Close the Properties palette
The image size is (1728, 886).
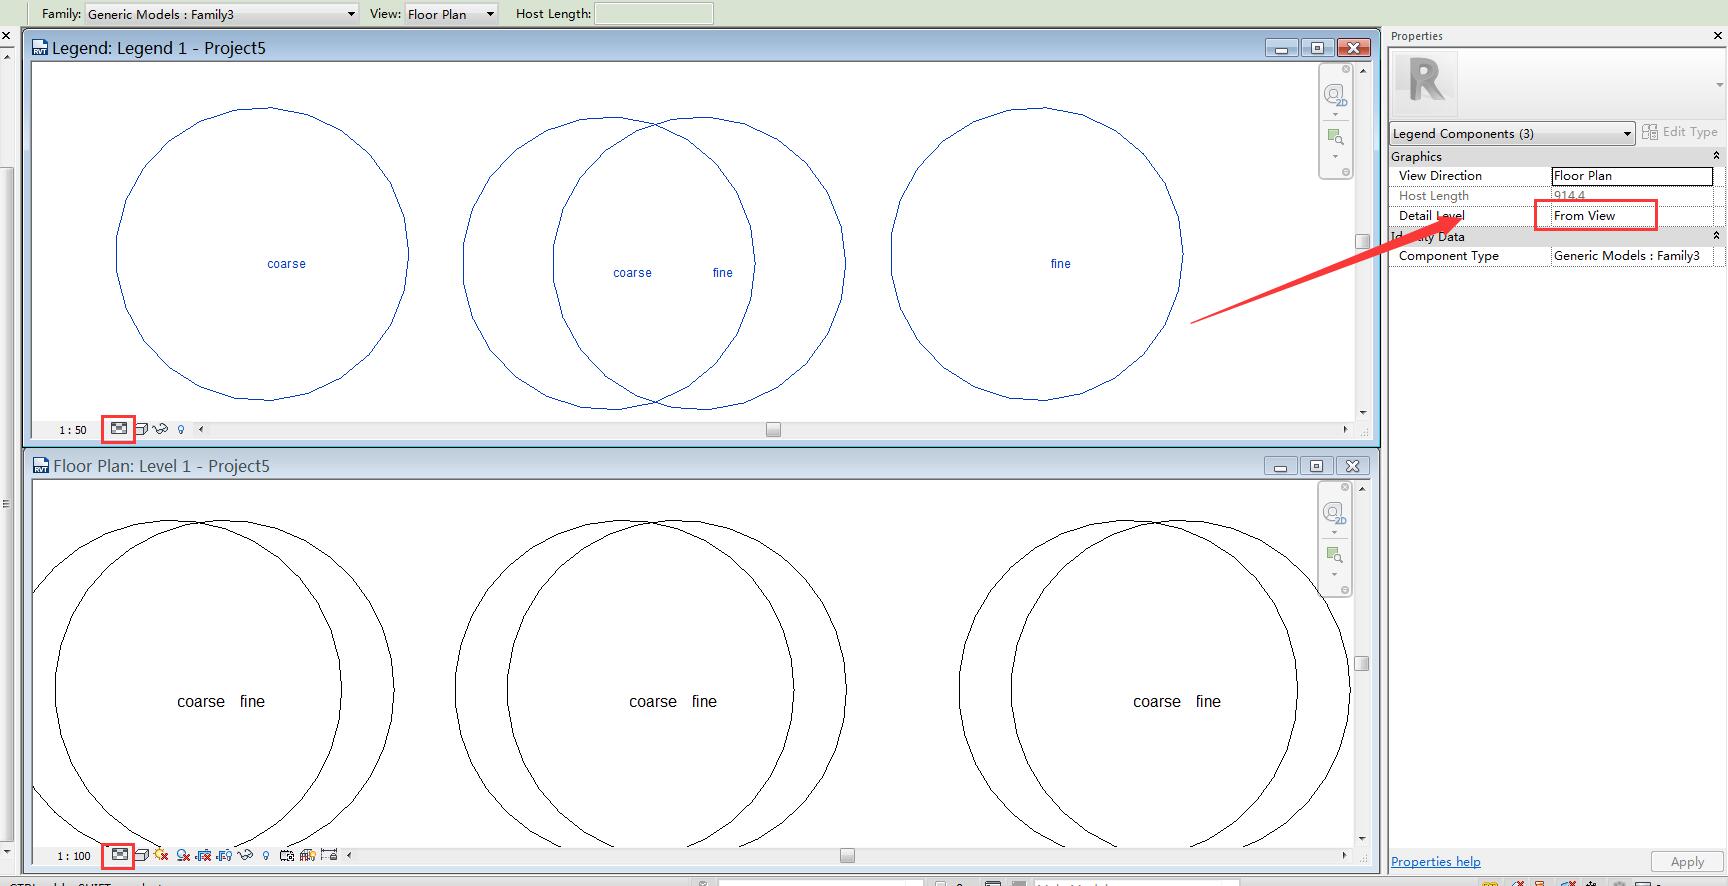(1718, 36)
